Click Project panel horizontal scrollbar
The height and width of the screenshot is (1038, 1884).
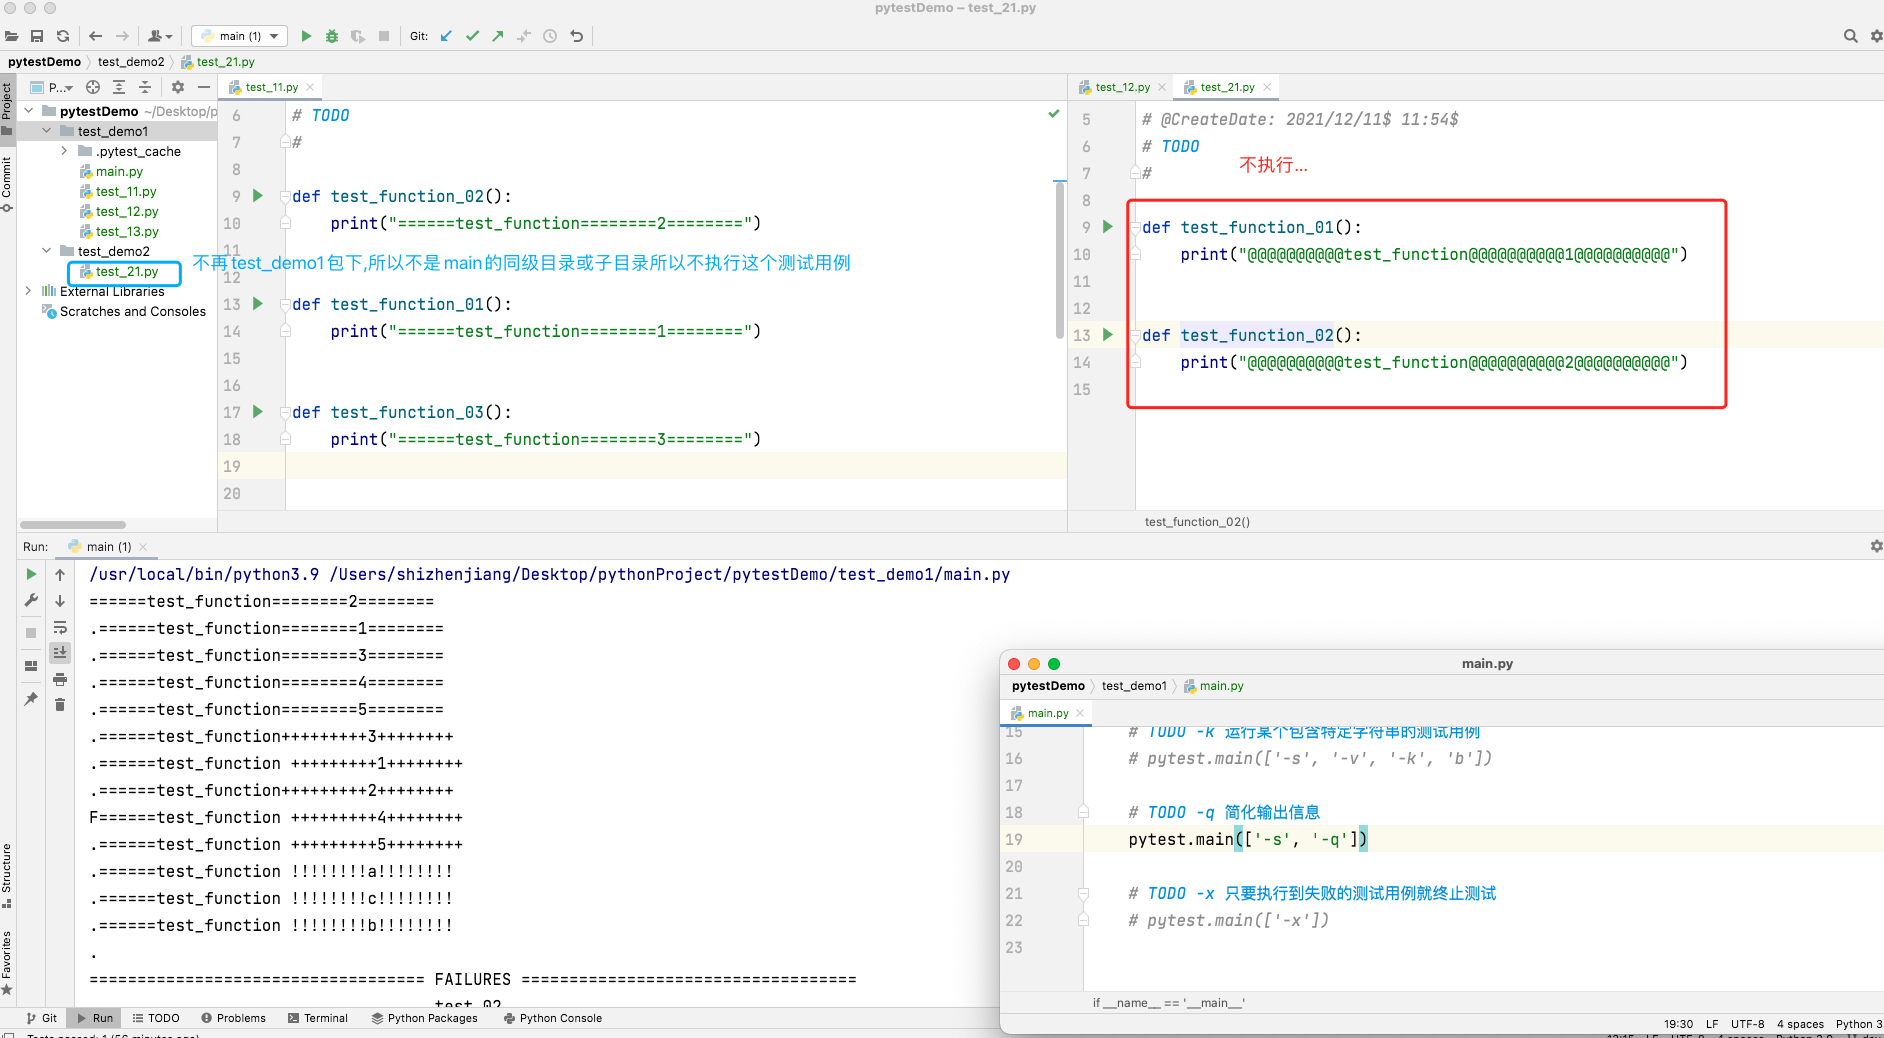(x=73, y=525)
